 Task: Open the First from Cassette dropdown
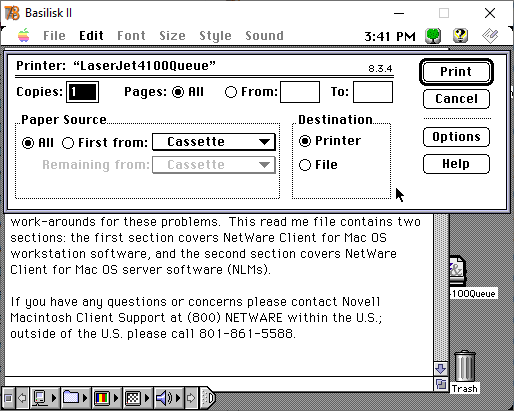[x=214, y=142]
